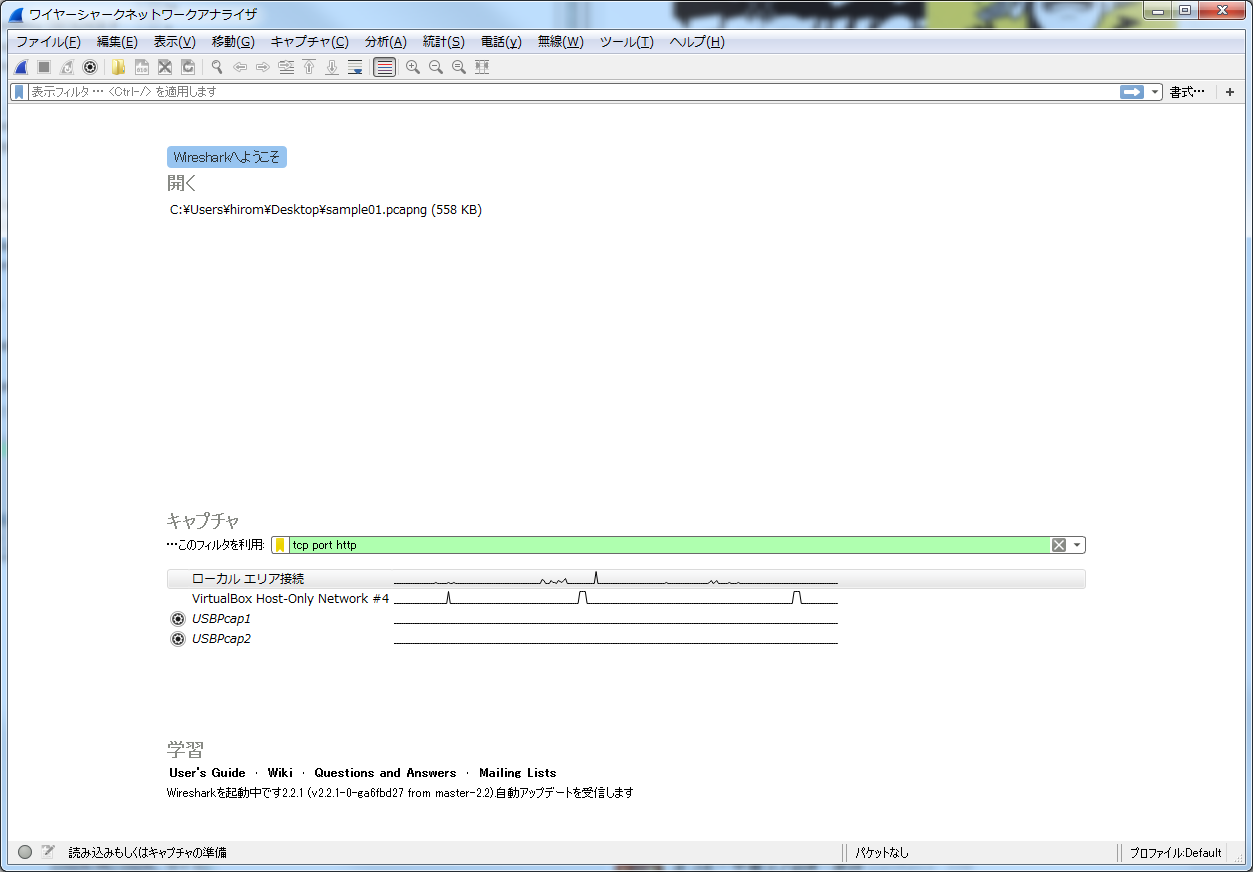Open capture file properties from status bar
Viewport: 1253px width, 872px height.
[x=47, y=853]
